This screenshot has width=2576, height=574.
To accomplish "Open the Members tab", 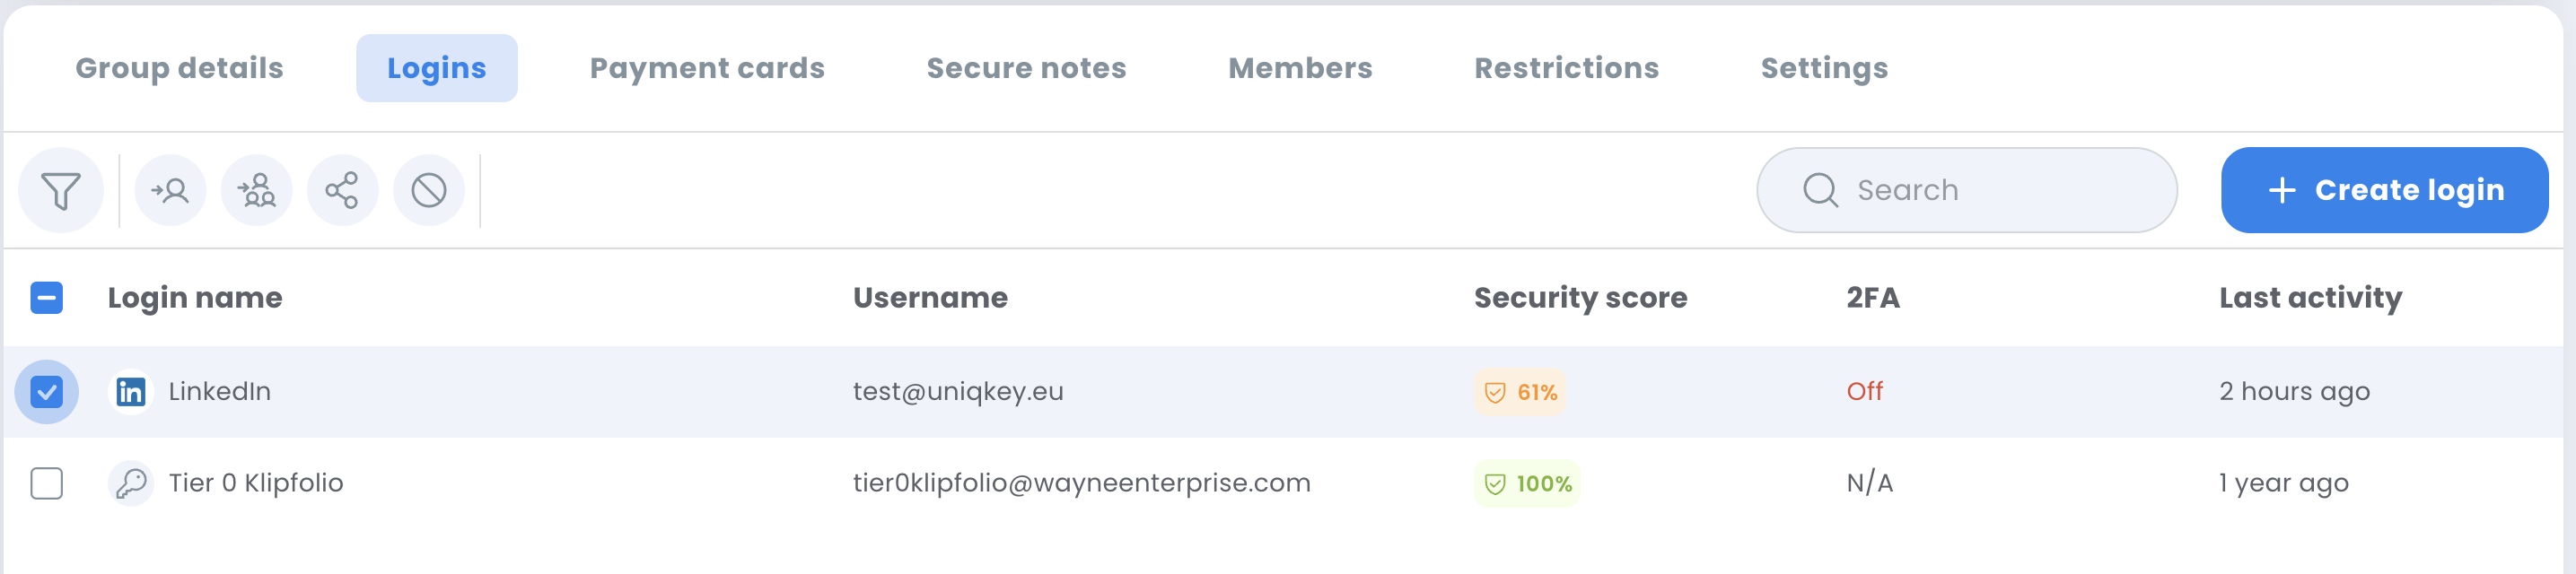I will pyautogui.click(x=1300, y=68).
